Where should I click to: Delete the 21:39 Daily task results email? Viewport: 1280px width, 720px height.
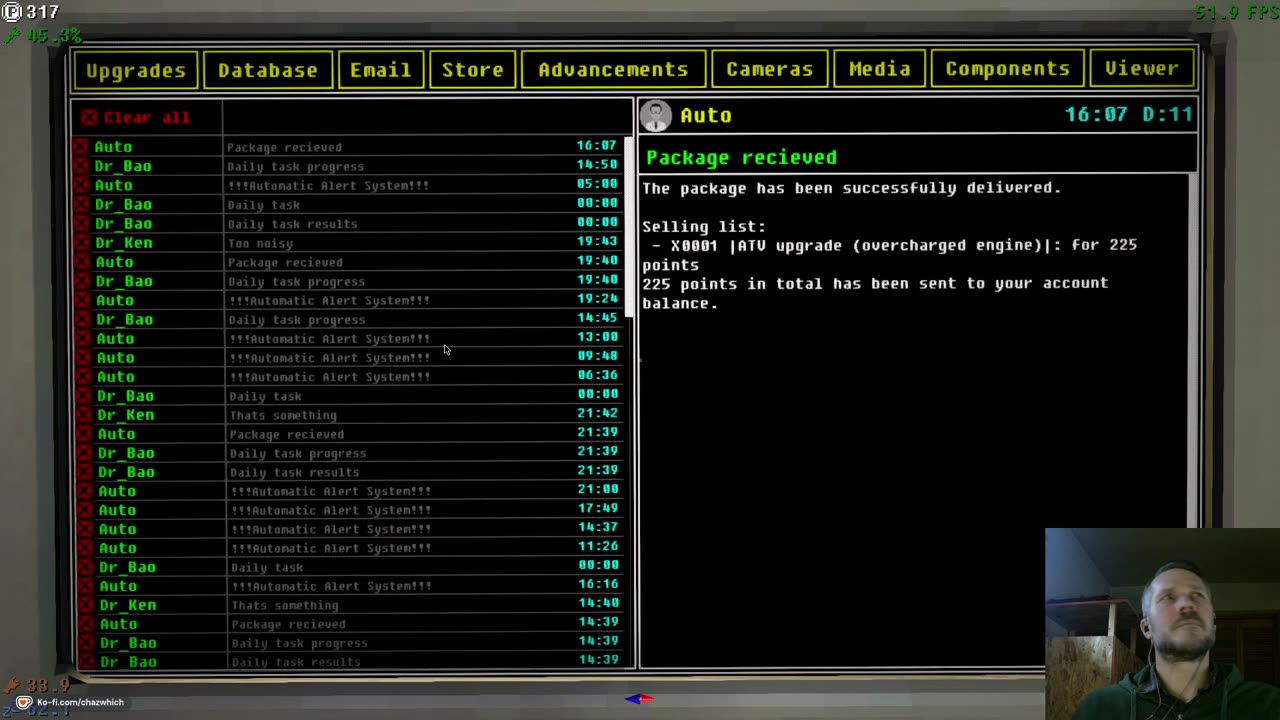[x=84, y=471]
